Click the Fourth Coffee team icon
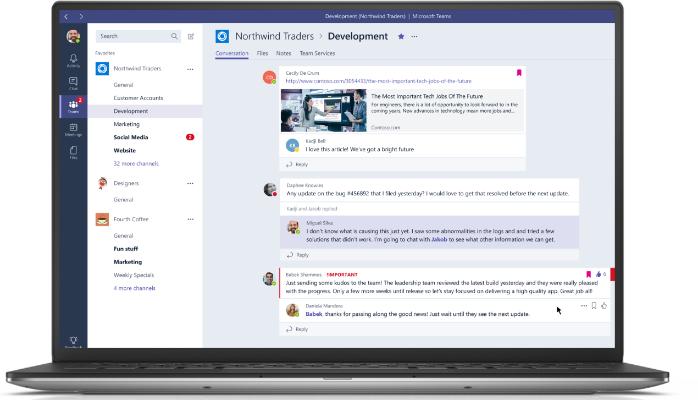Viewport: 698px width, 400px height. click(102, 219)
